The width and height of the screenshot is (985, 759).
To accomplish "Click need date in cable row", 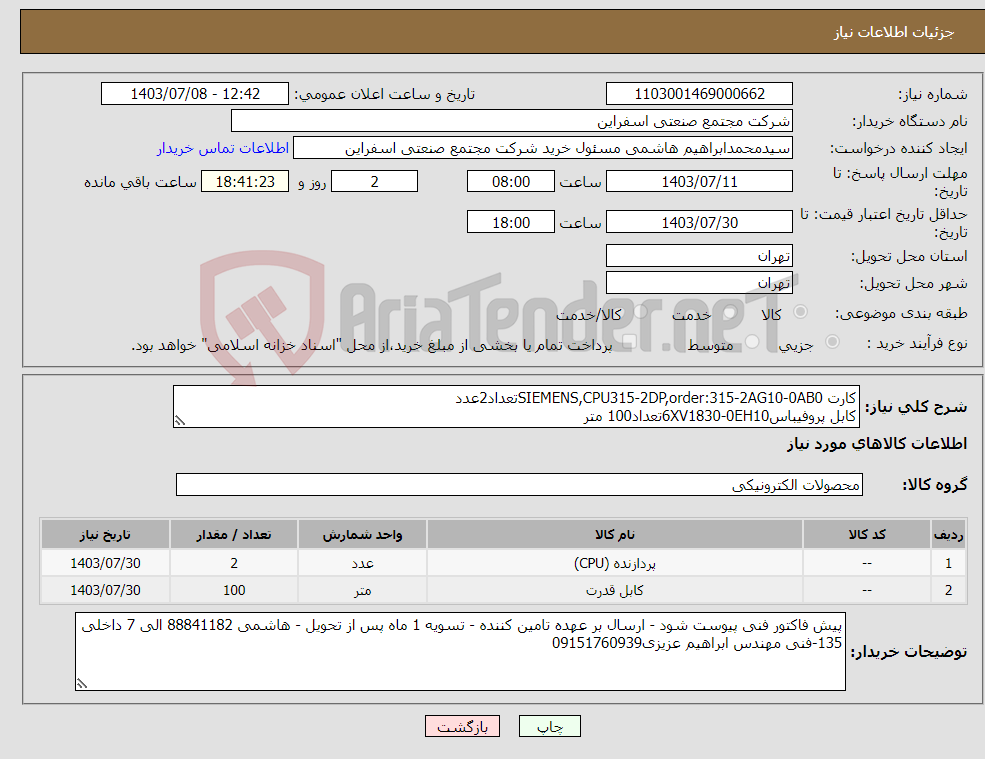I will coord(105,590).
